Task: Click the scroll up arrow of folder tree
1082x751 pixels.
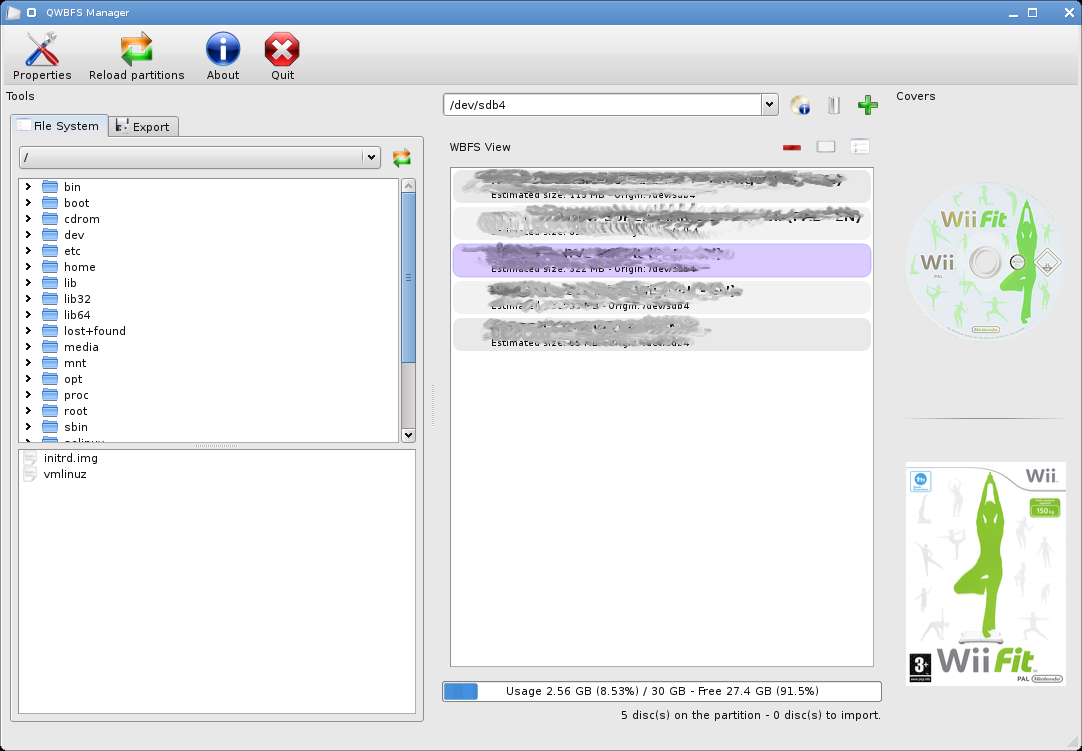Action: tap(409, 186)
